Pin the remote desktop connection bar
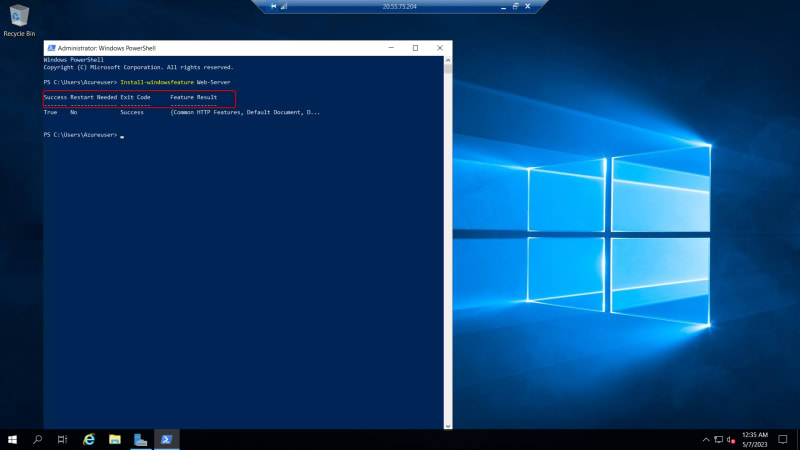The image size is (800, 450). [273, 6]
